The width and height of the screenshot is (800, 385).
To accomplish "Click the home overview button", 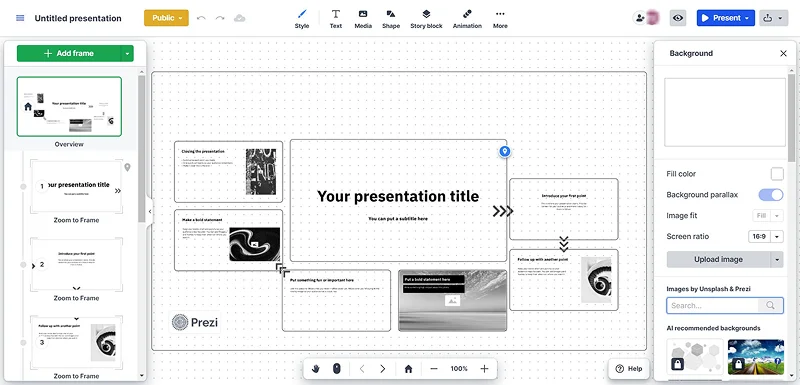I will click(408, 369).
